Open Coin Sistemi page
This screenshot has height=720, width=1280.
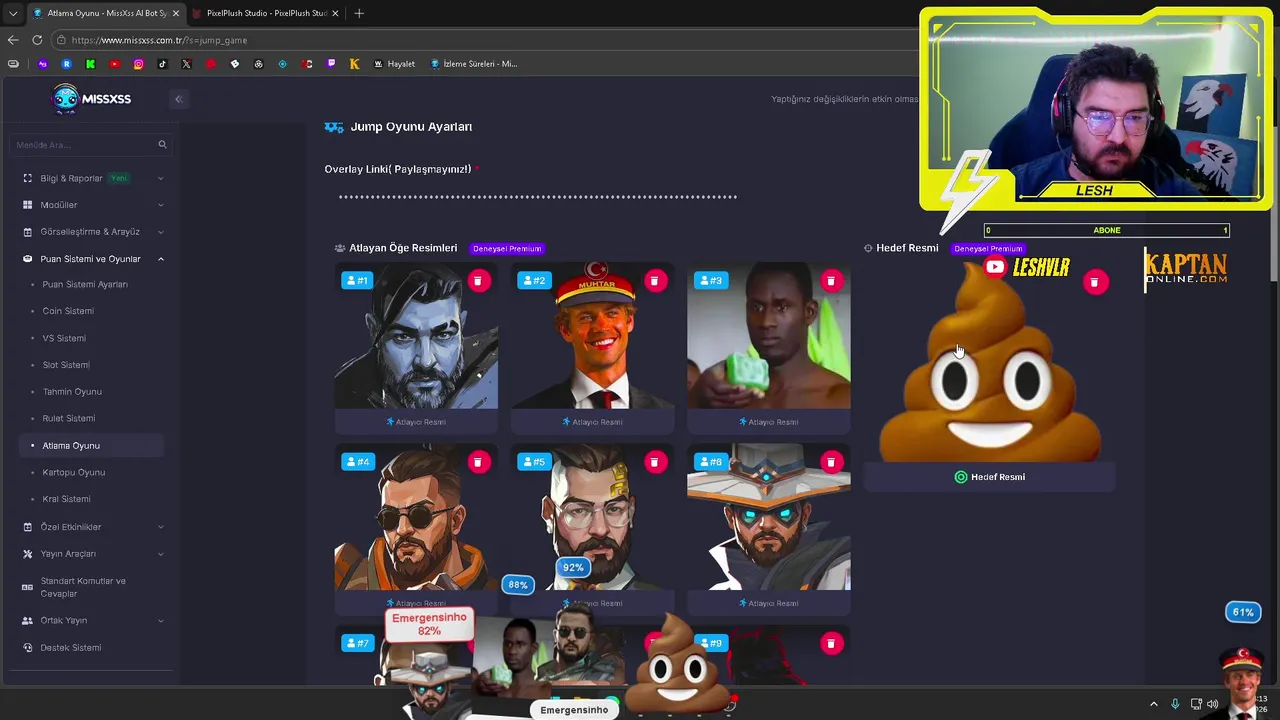[68, 311]
